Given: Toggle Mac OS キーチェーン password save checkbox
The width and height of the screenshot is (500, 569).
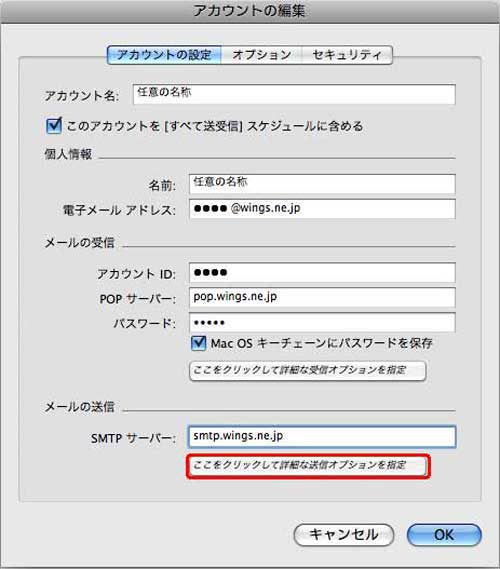Looking at the screenshot, I should [x=198, y=343].
